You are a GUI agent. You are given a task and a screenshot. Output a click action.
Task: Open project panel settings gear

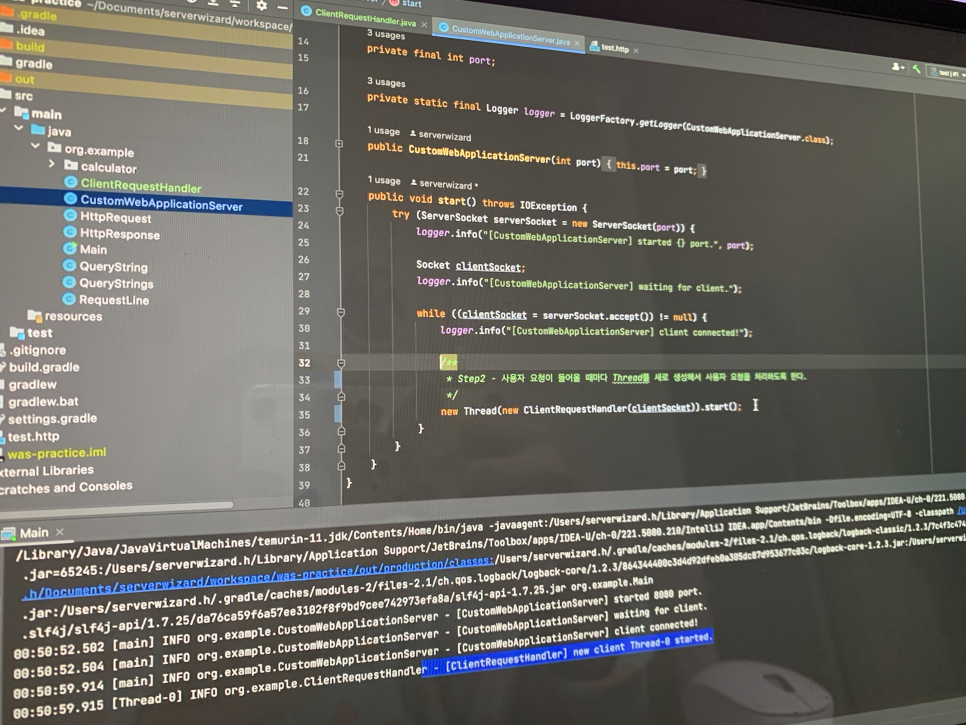click(x=262, y=6)
